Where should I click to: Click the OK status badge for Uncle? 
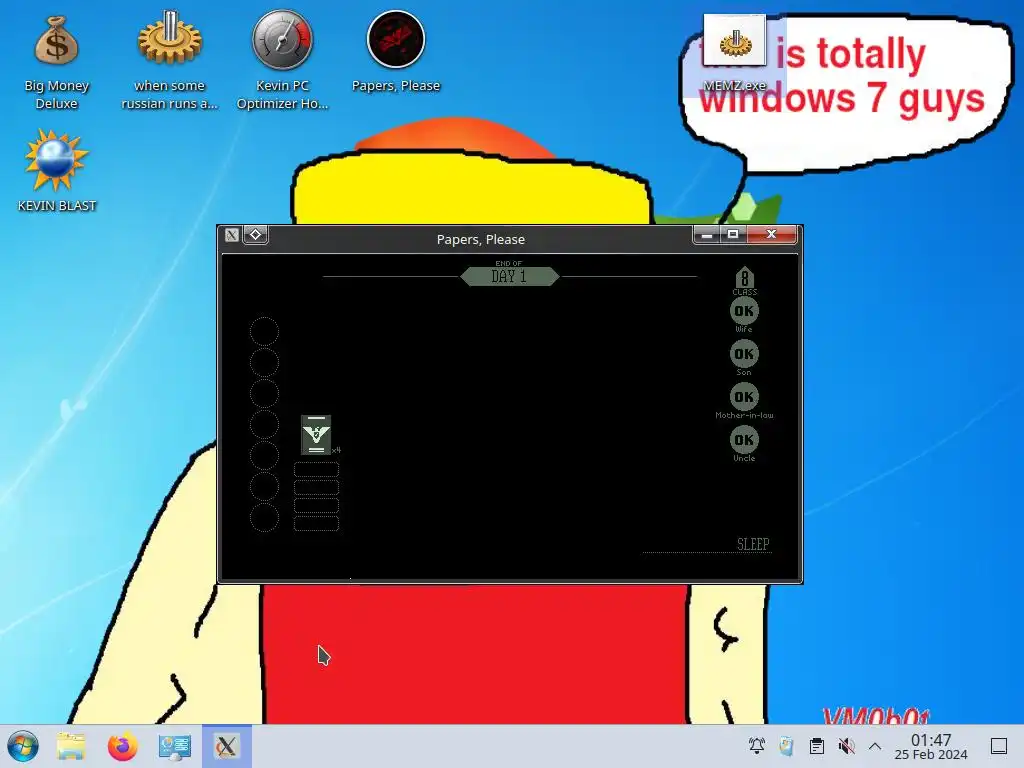pos(744,440)
